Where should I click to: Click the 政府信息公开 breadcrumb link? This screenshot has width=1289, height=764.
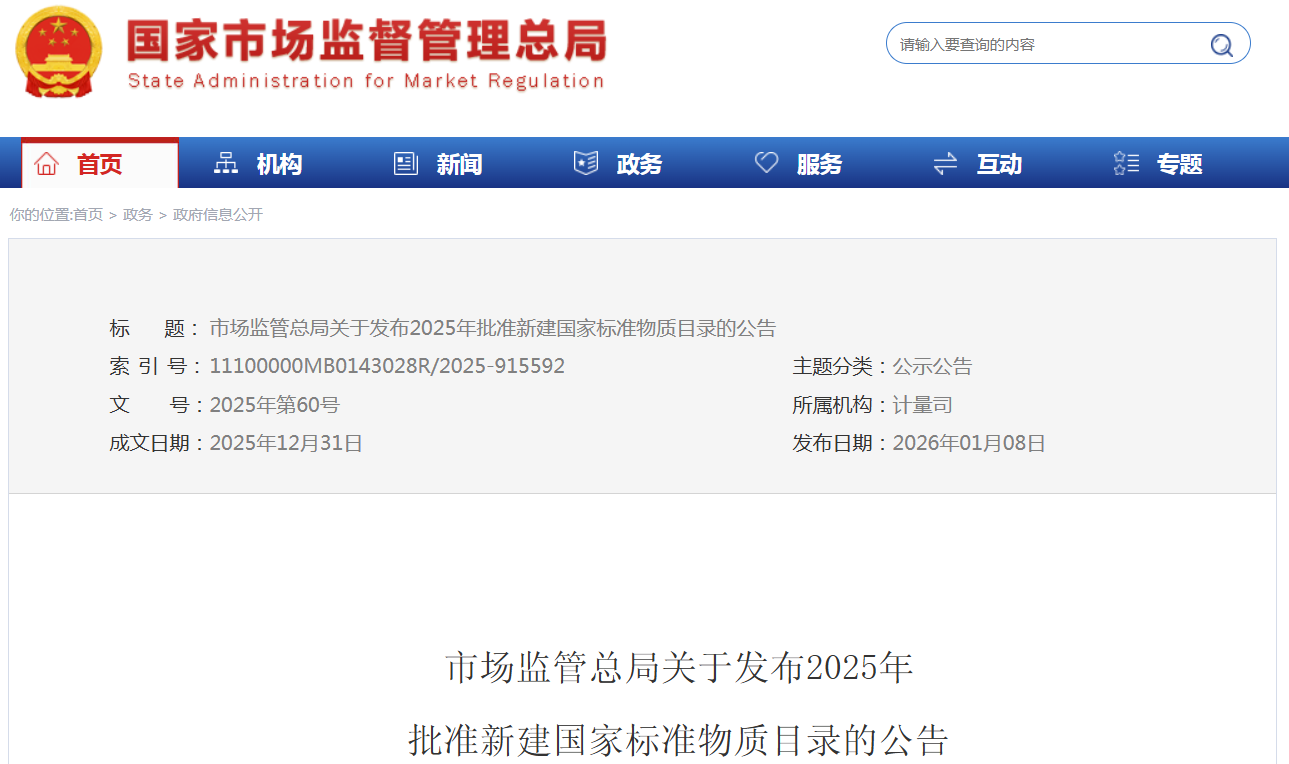[x=218, y=215]
